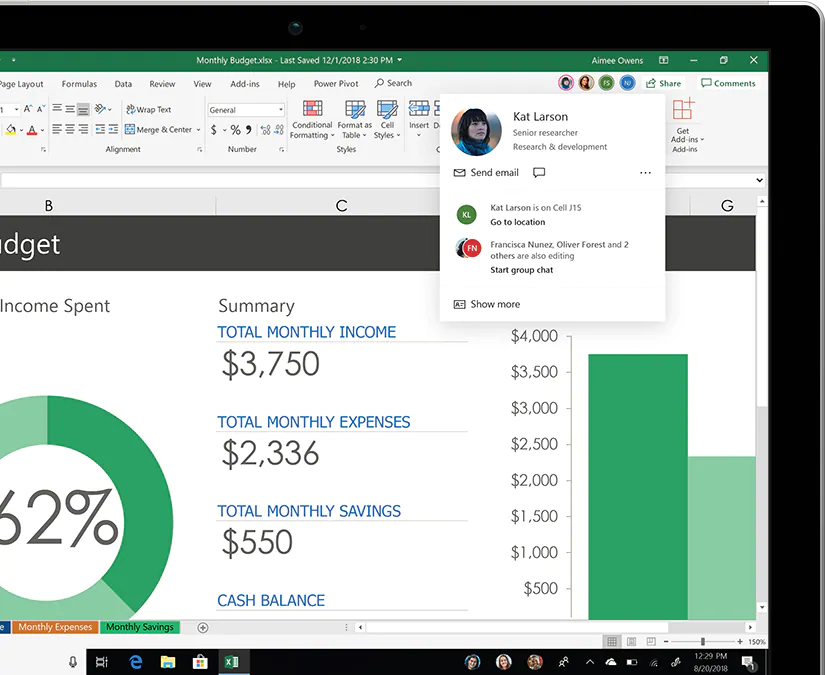Click the Insert cells button

419,119
